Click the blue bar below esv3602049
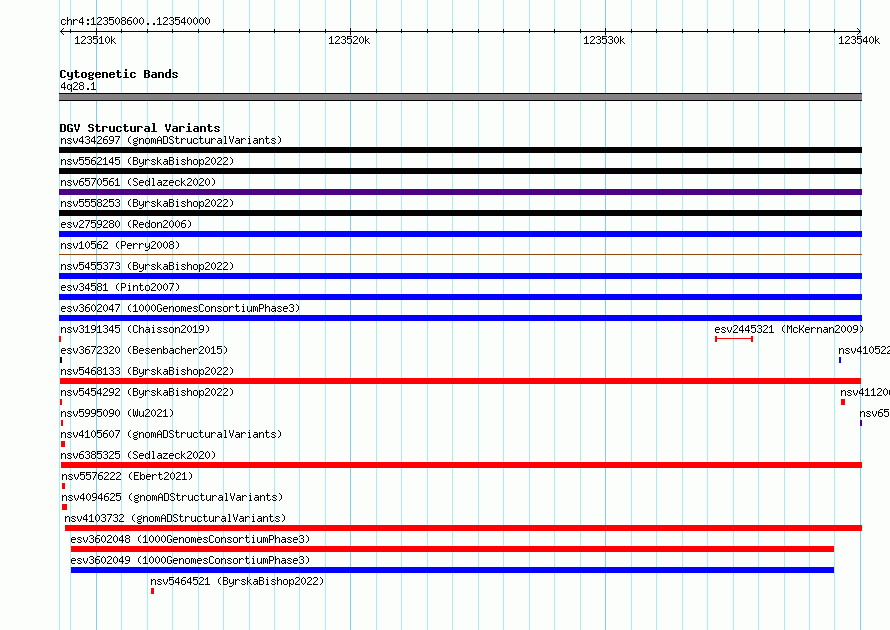 452,570
